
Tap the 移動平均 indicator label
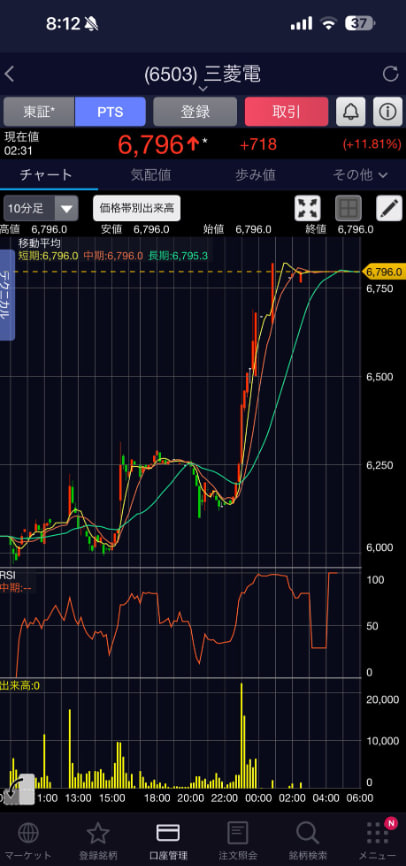tap(39, 242)
